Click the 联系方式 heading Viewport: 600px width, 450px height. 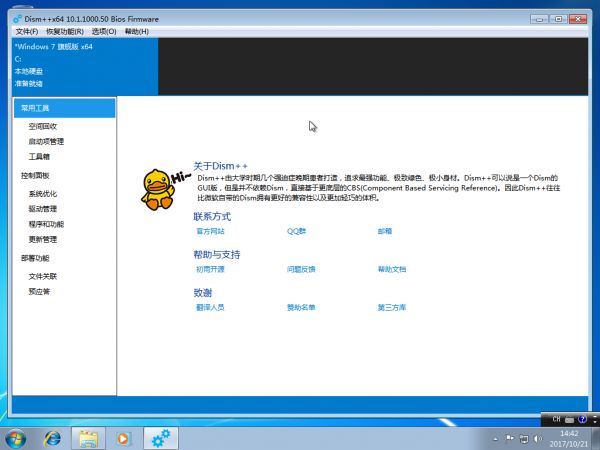[x=212, y=217]
